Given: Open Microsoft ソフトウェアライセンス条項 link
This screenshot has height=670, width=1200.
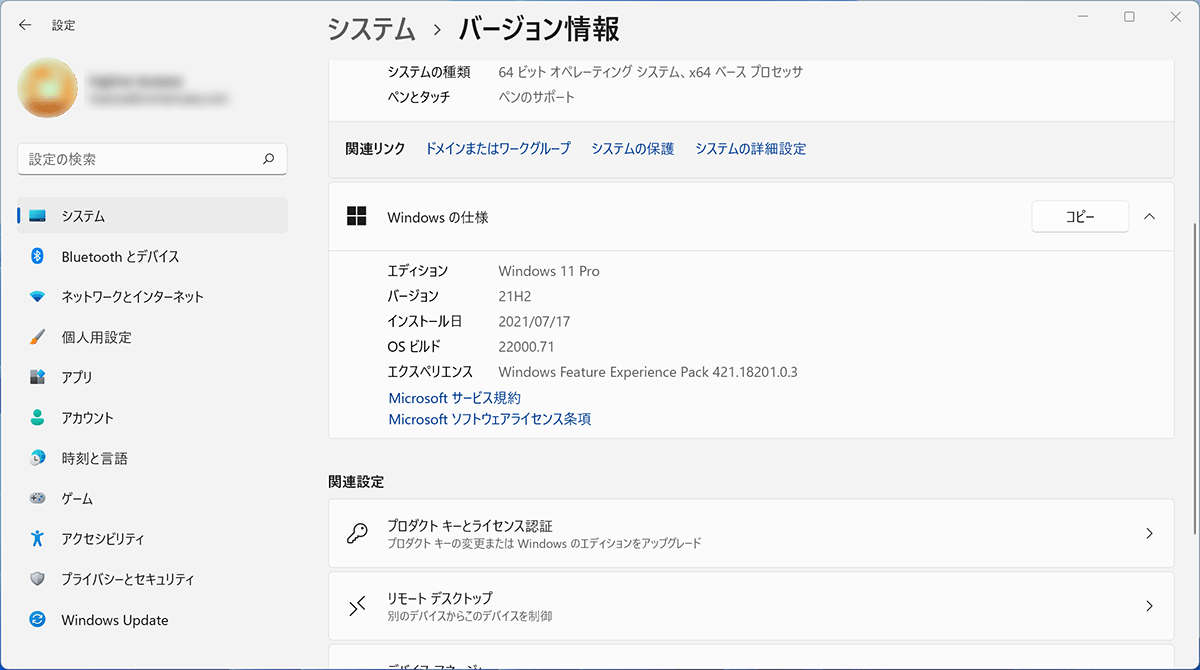Looking at the screenshot, I should 490,420.
